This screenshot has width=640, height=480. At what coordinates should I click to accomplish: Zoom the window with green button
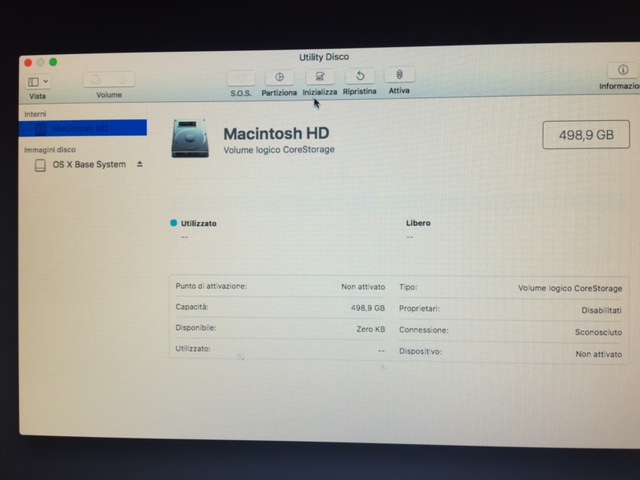tap(53, 62)
